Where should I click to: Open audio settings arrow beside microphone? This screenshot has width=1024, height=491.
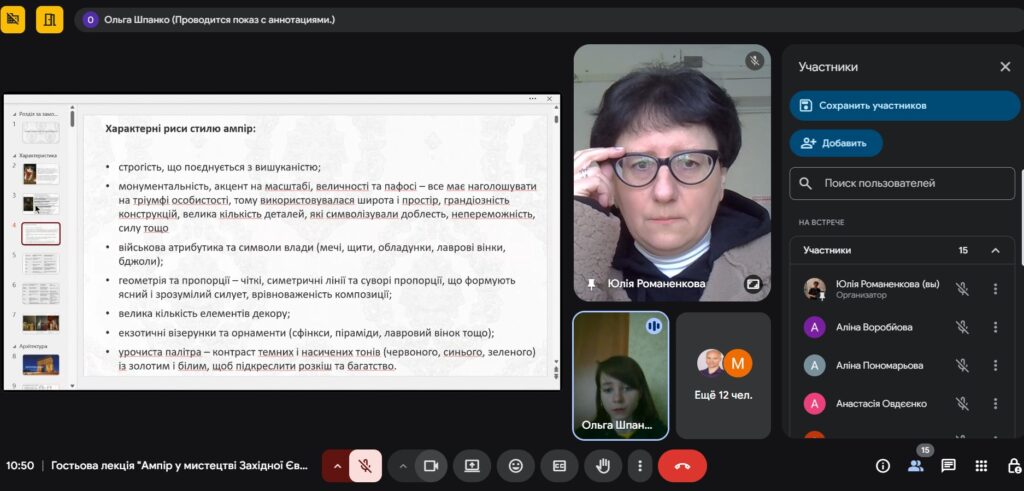337,466
